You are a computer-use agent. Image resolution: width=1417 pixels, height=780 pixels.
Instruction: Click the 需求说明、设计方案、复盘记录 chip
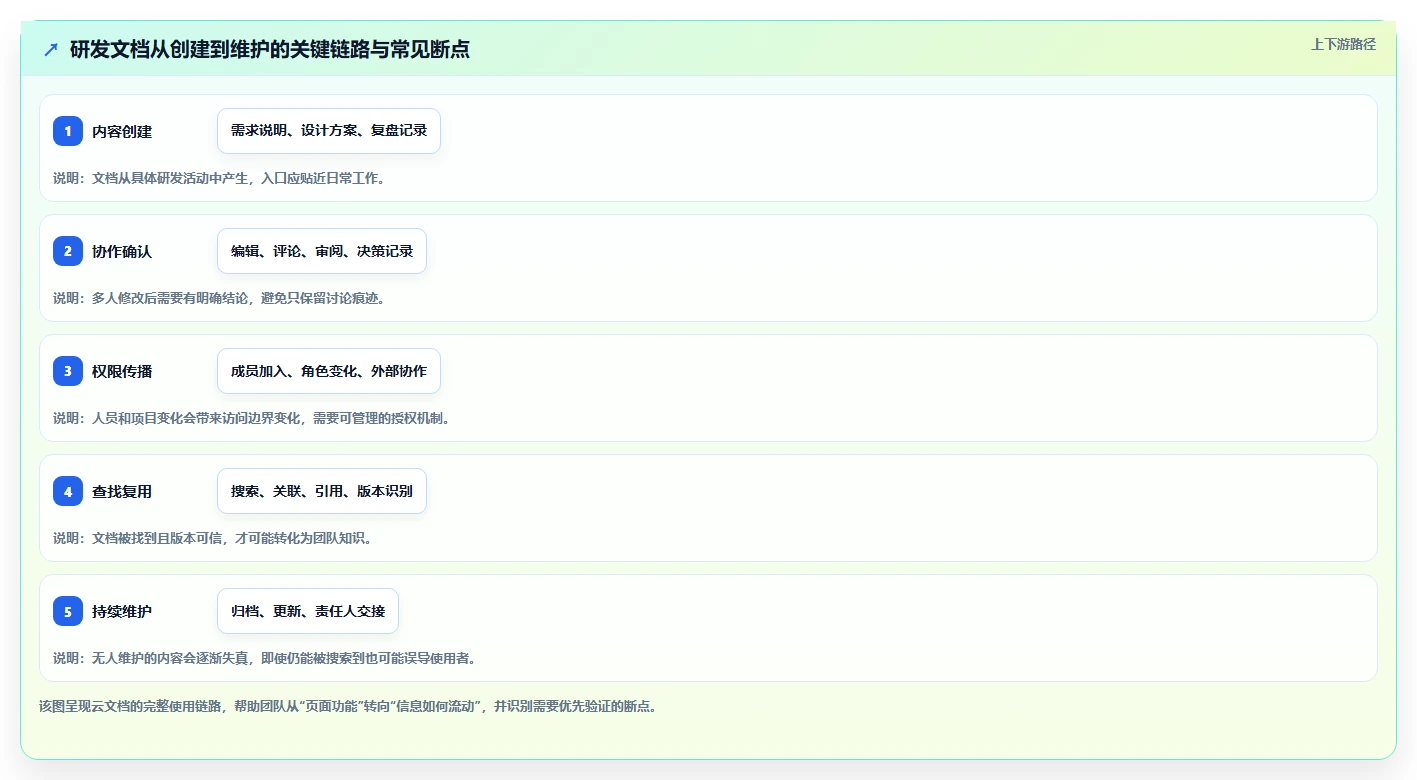pos(329,131)
